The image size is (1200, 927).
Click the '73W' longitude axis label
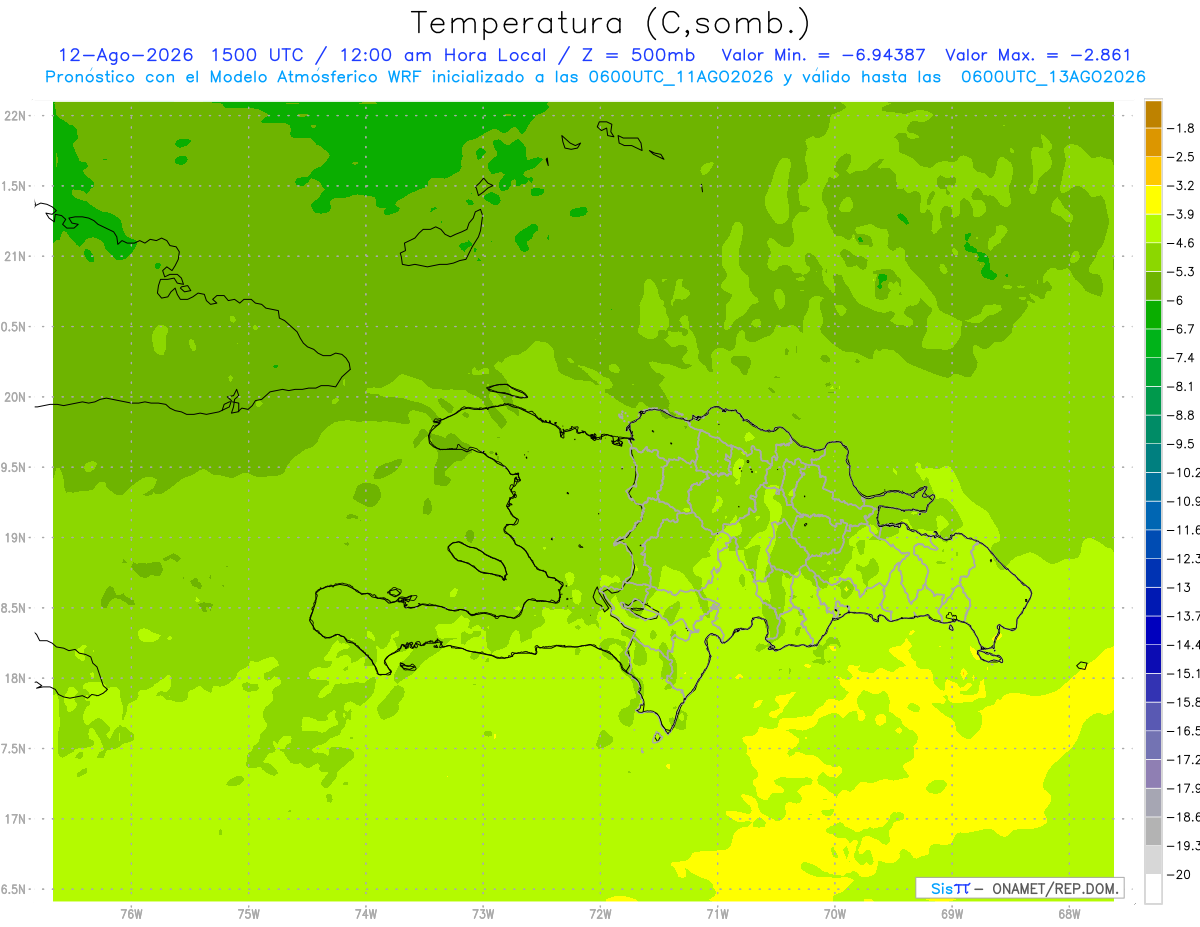tap(483, 913)
